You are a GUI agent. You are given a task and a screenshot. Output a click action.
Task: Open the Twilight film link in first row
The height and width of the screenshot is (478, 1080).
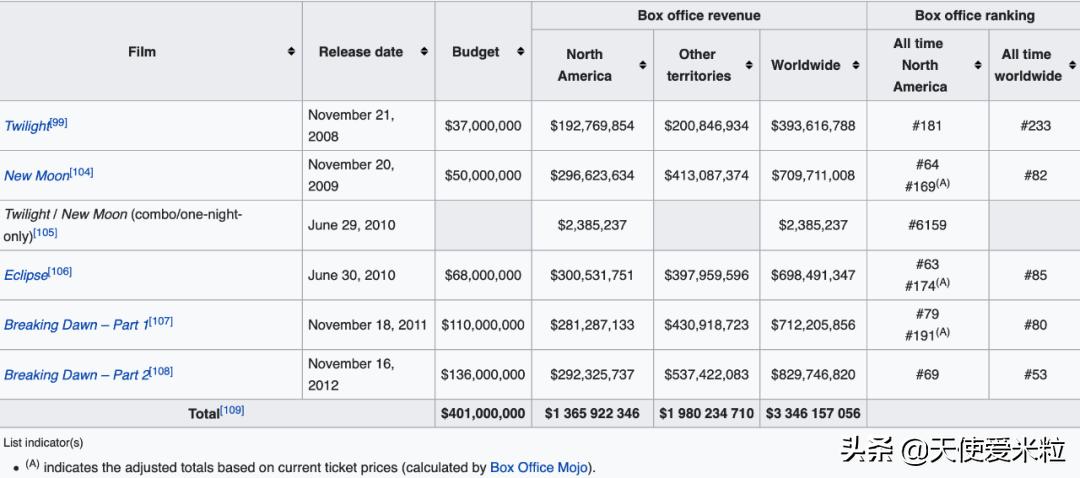tap(26, 126)
